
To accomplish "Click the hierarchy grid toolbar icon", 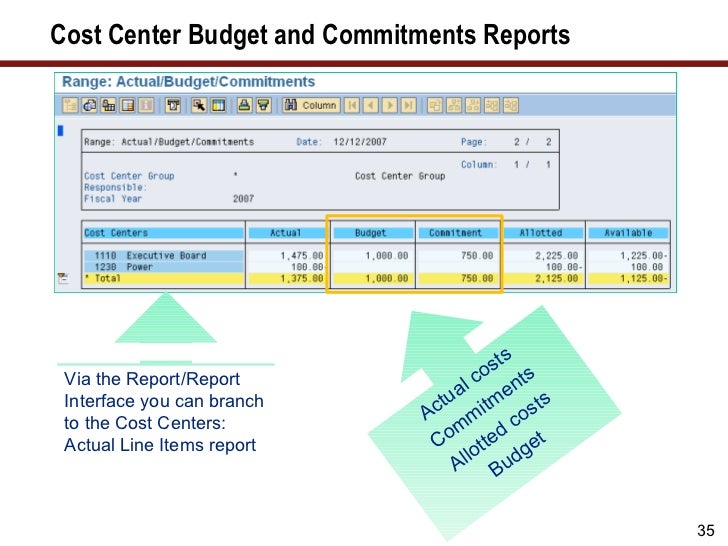I will coord(109,105).
